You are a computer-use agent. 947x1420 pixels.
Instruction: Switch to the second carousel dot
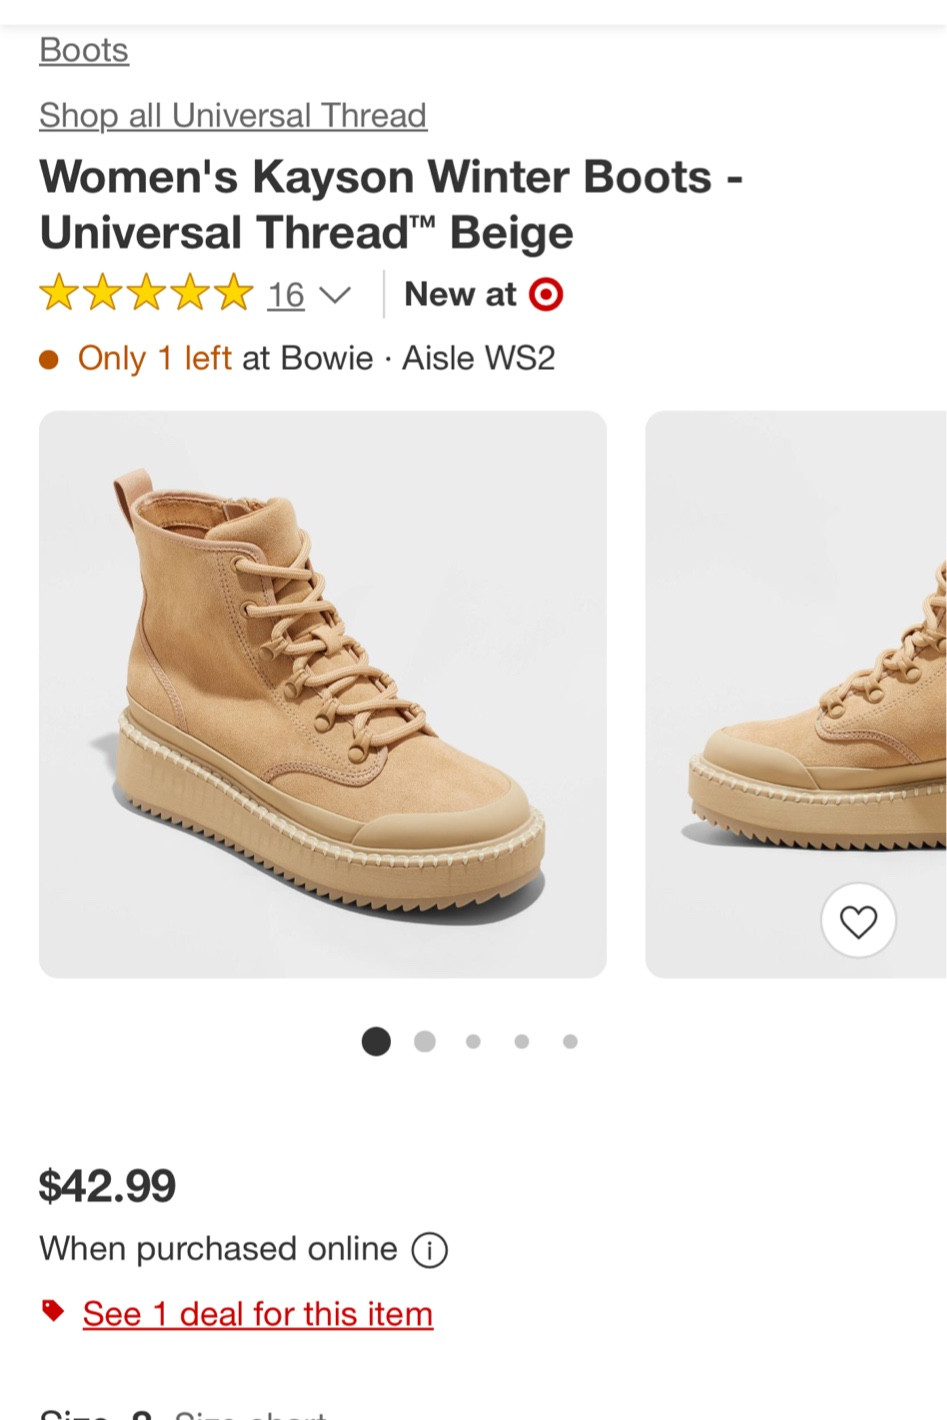425,1041
